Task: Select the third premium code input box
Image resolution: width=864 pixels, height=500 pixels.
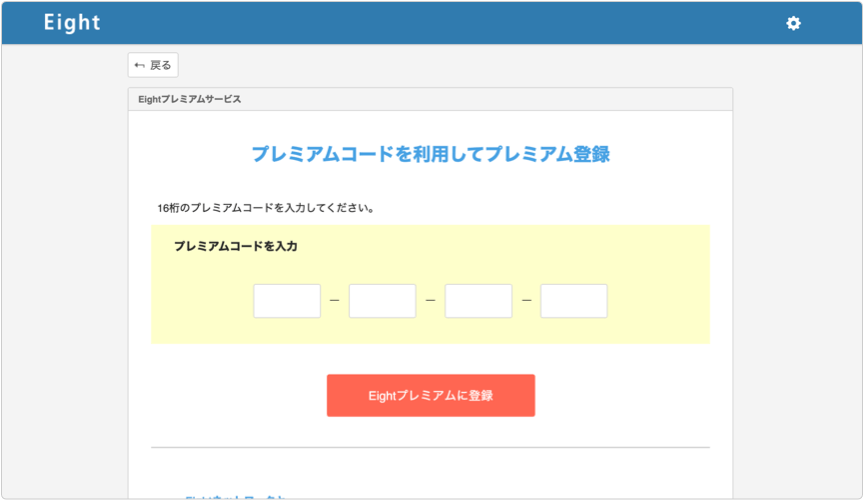Action: pos(478,301)
